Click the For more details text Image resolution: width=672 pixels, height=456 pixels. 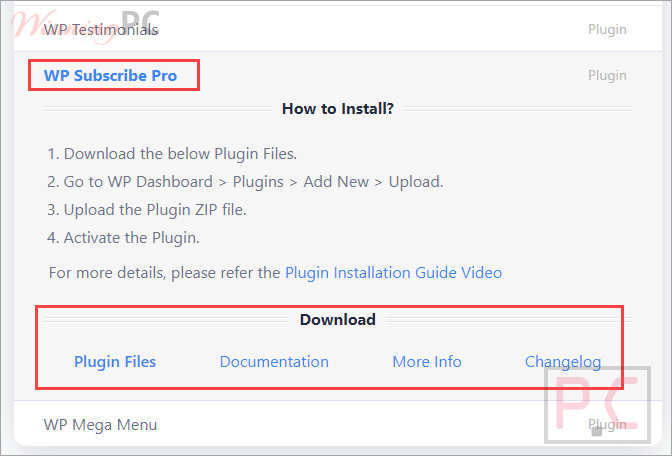[x=165, y=273]
